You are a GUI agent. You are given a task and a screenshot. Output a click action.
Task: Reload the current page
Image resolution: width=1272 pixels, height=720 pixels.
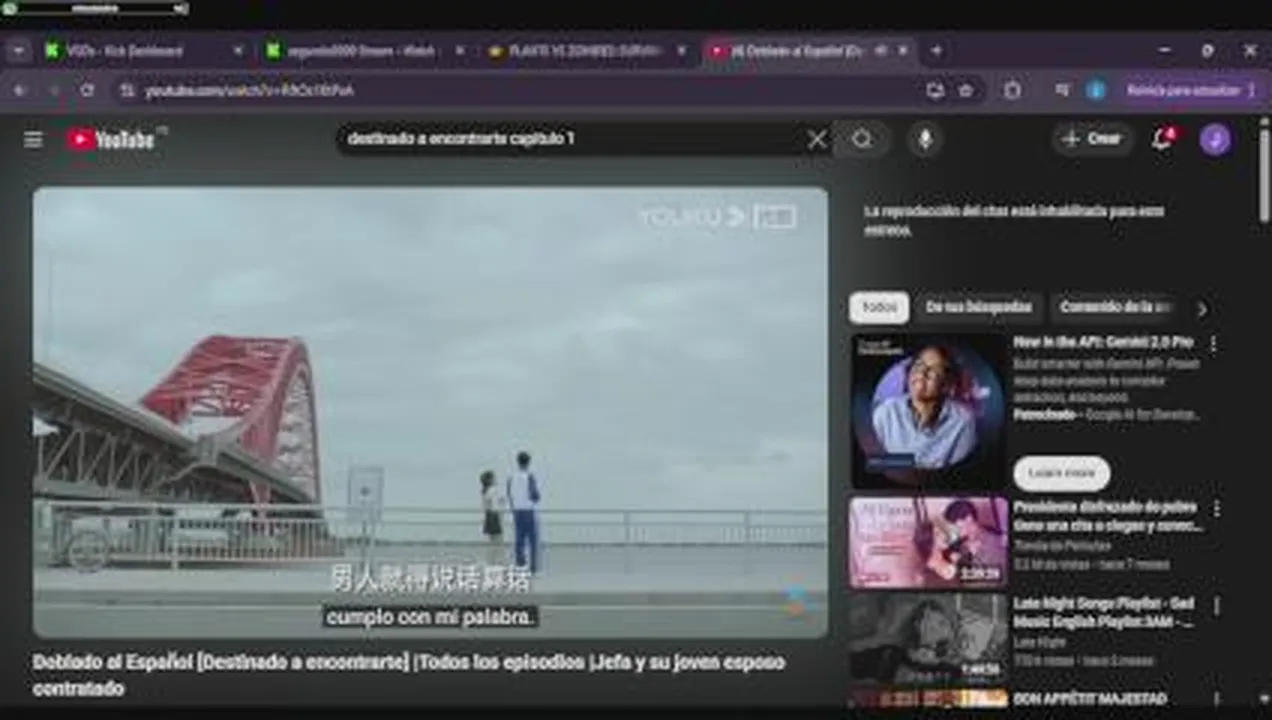point(87,90)
